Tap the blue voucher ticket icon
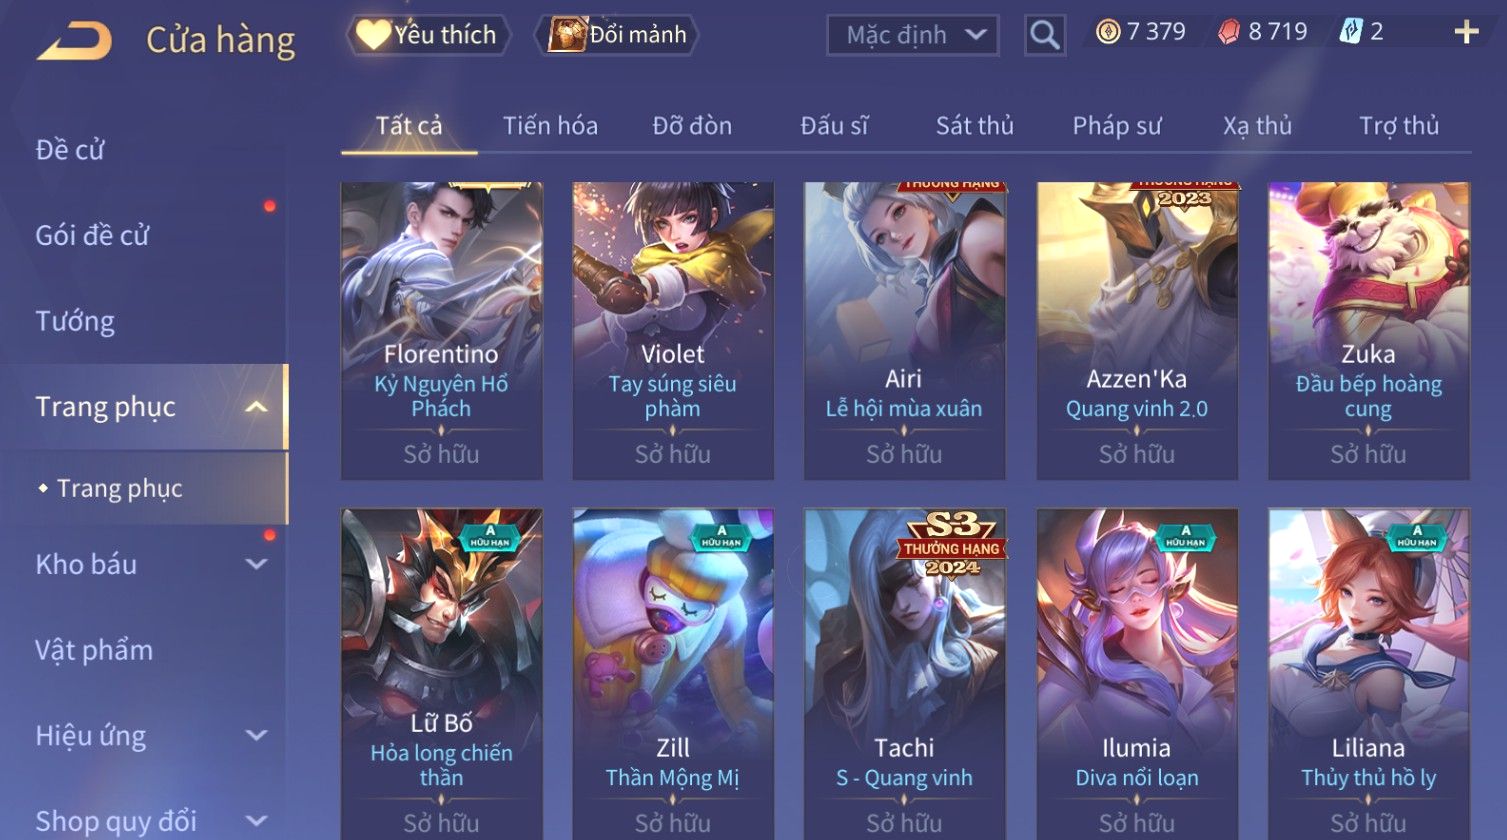Image resolution: width=1507 pixels, height=840 pixels. pyautogui.click(x=1351, y=32)
